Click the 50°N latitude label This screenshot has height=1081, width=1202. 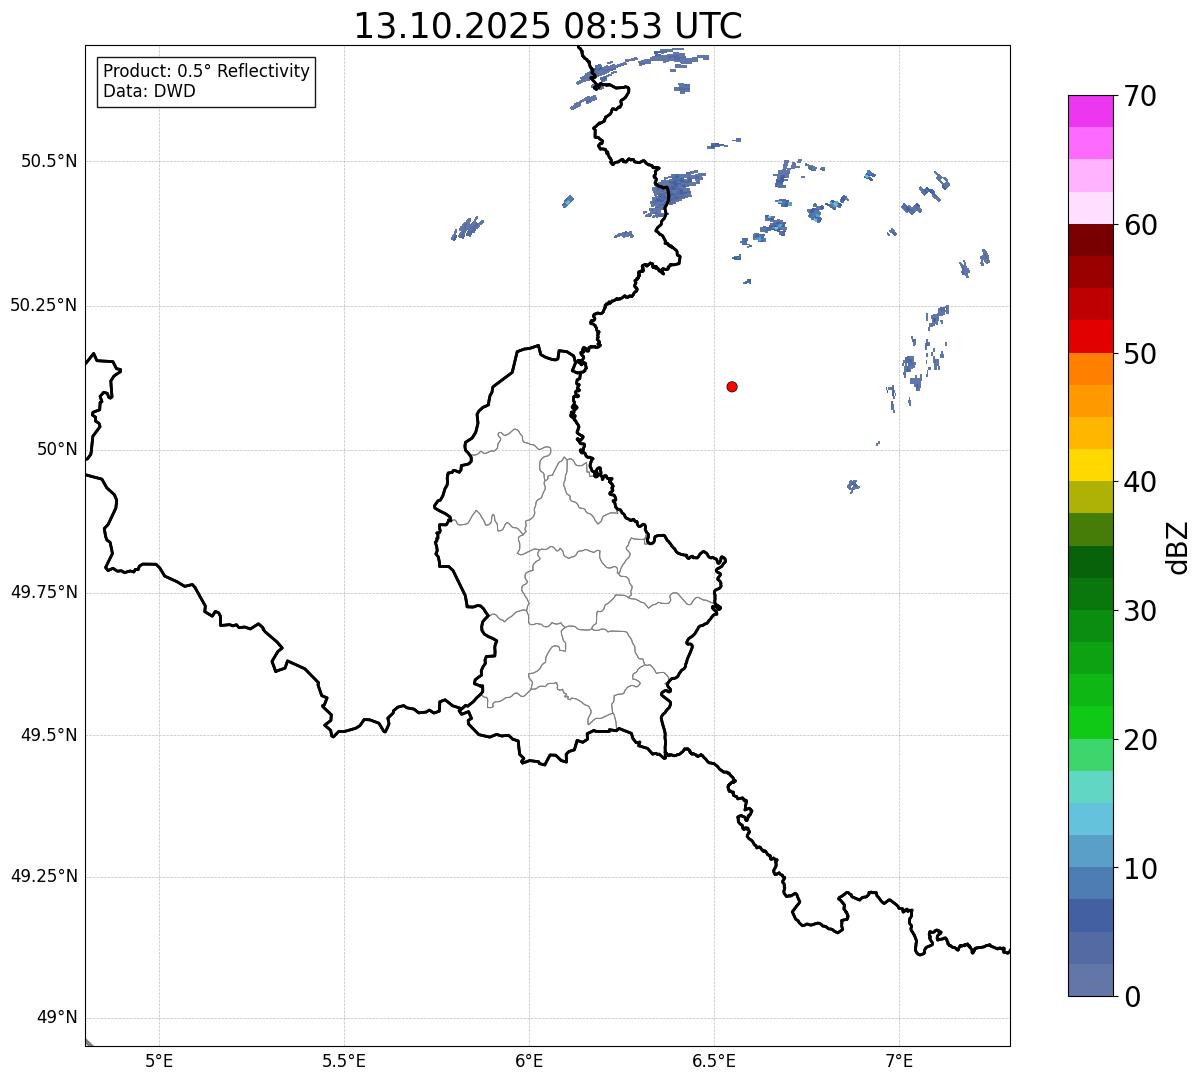click(x=57, y=449)
